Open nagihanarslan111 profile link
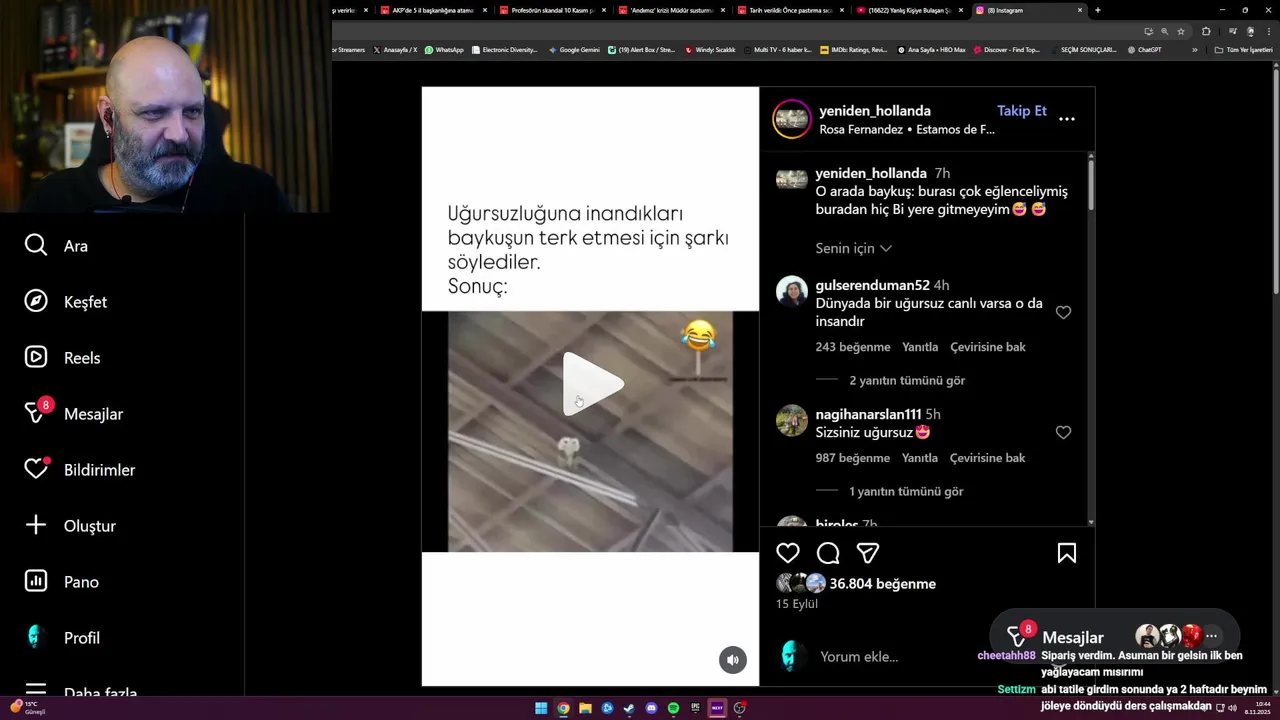Viewport: 1280px width, 720px height. click(x=868, y=414)
